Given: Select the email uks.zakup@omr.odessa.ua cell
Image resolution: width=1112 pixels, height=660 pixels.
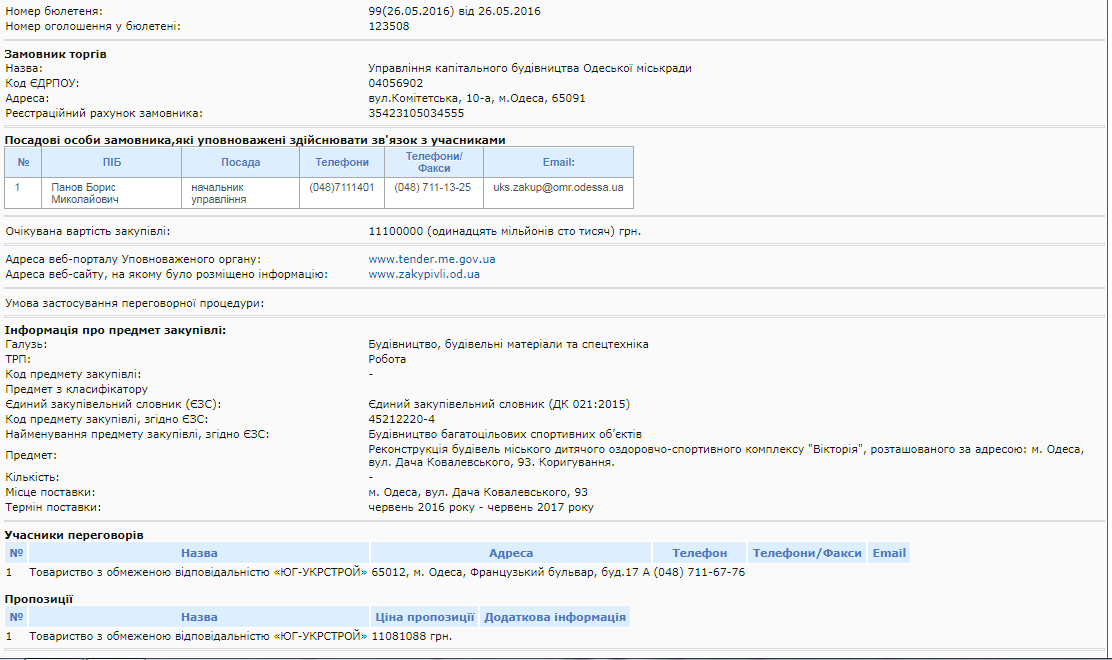Looking at the screenshot, I should point(558,187).
